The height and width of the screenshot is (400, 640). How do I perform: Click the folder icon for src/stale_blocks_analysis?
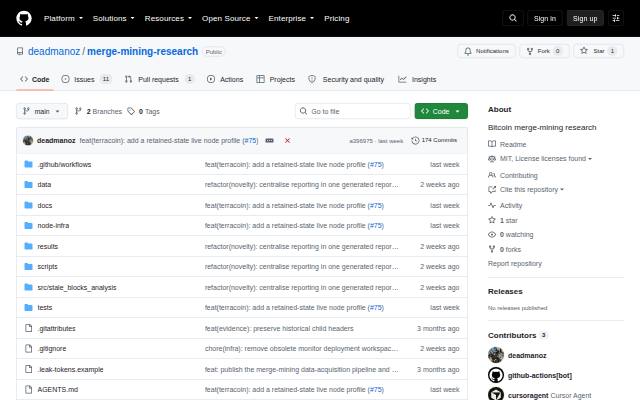coord(28,287)
